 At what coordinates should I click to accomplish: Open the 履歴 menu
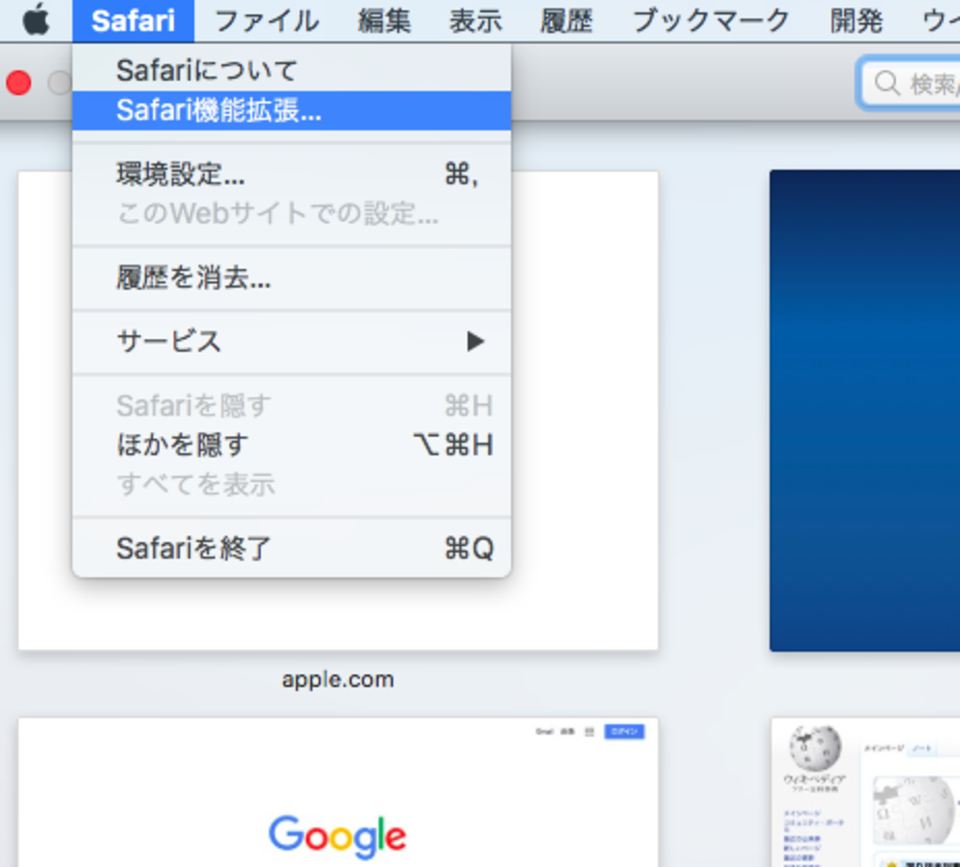566,18
